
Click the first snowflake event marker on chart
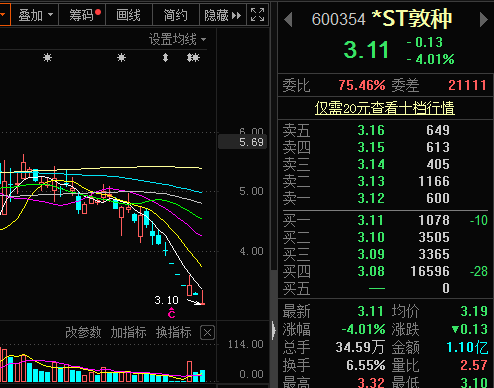pos(47,58)
